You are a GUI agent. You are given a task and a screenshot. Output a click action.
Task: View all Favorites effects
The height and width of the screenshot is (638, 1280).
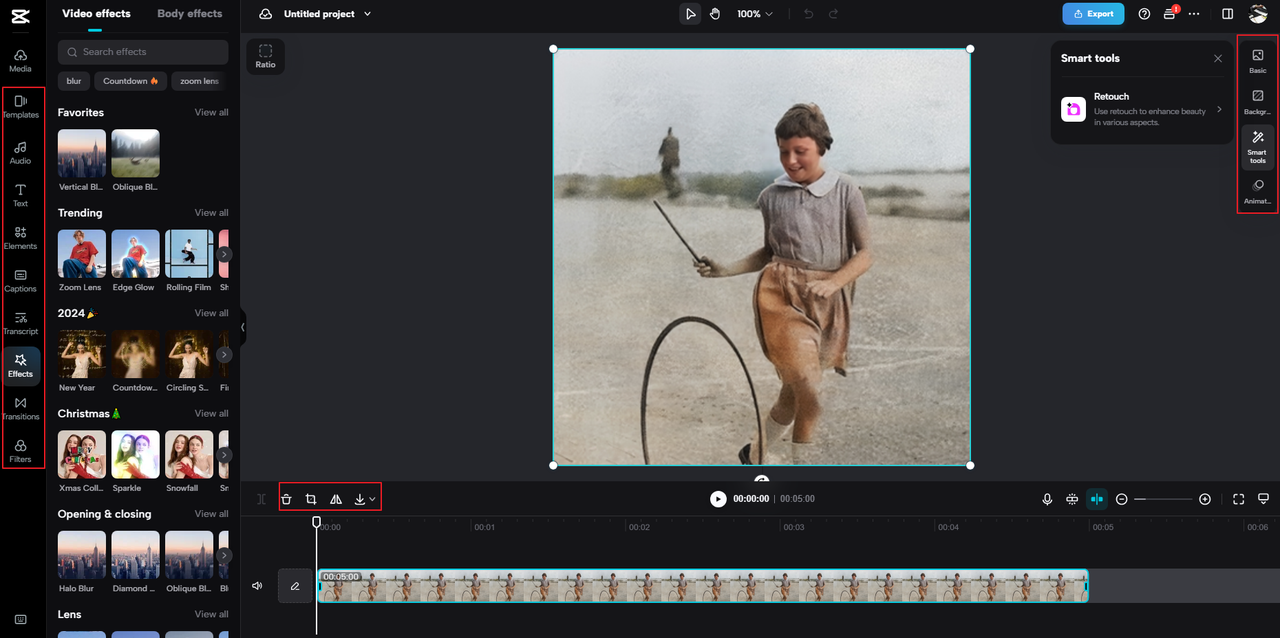pyautogui.click(x=211, y=113)
